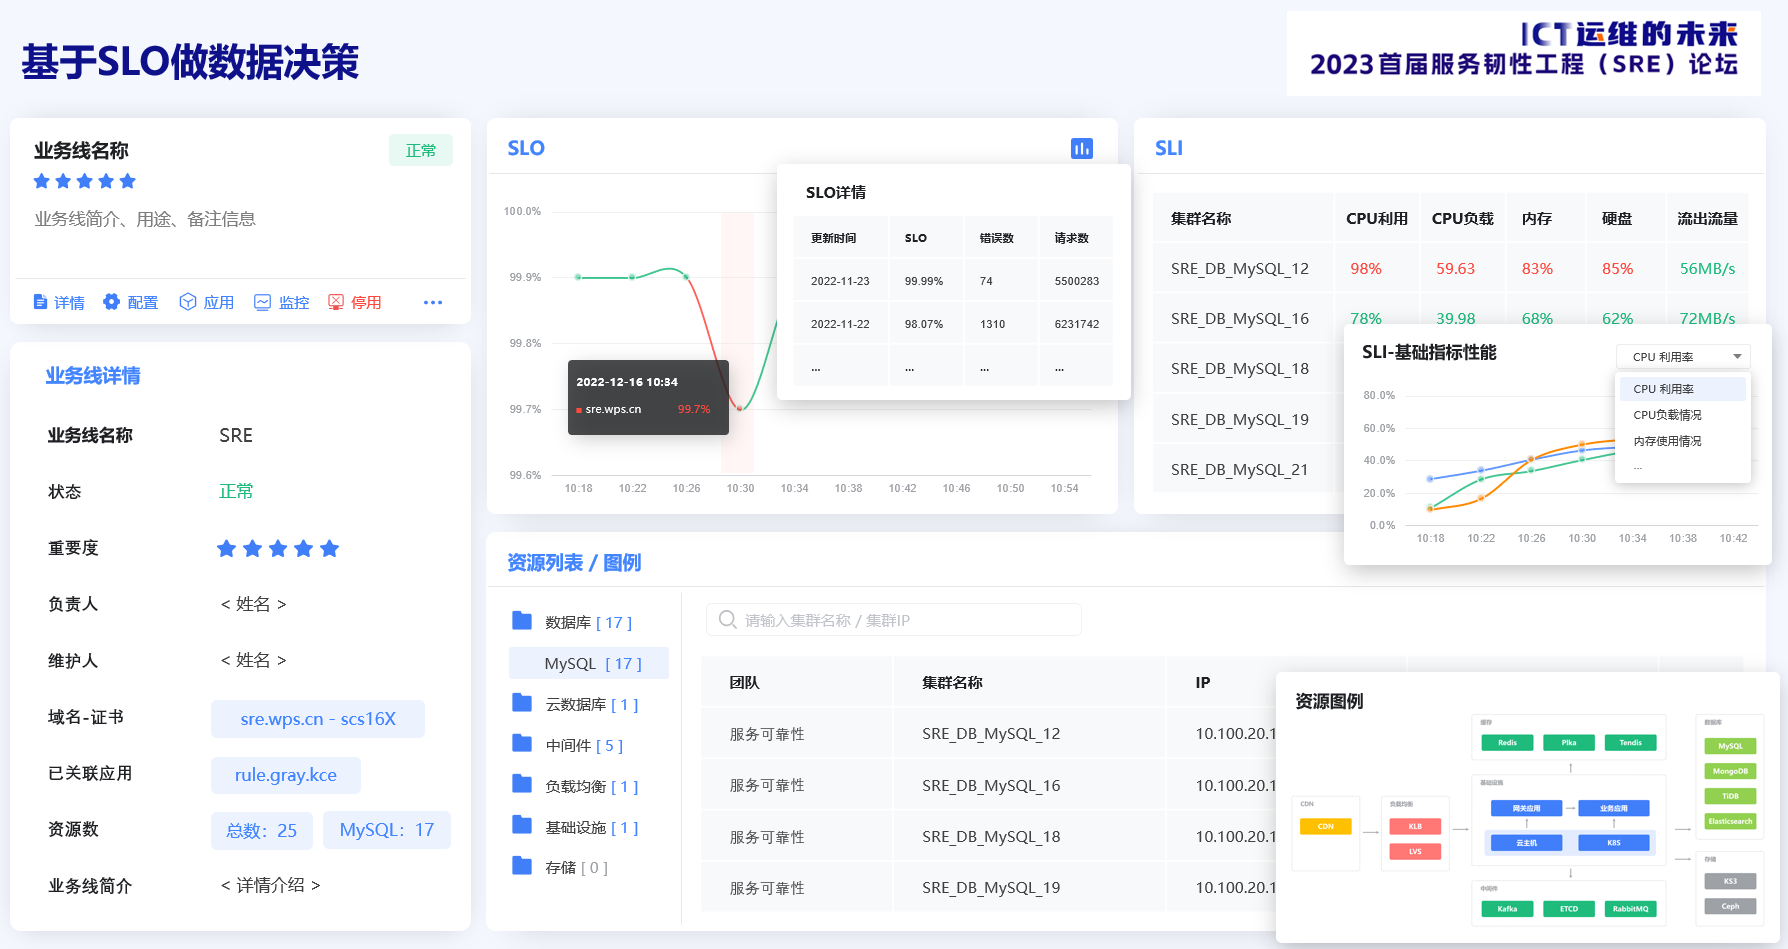
Task: Click the 负责人 < 姓名 > value
Action: click(253, 604)
